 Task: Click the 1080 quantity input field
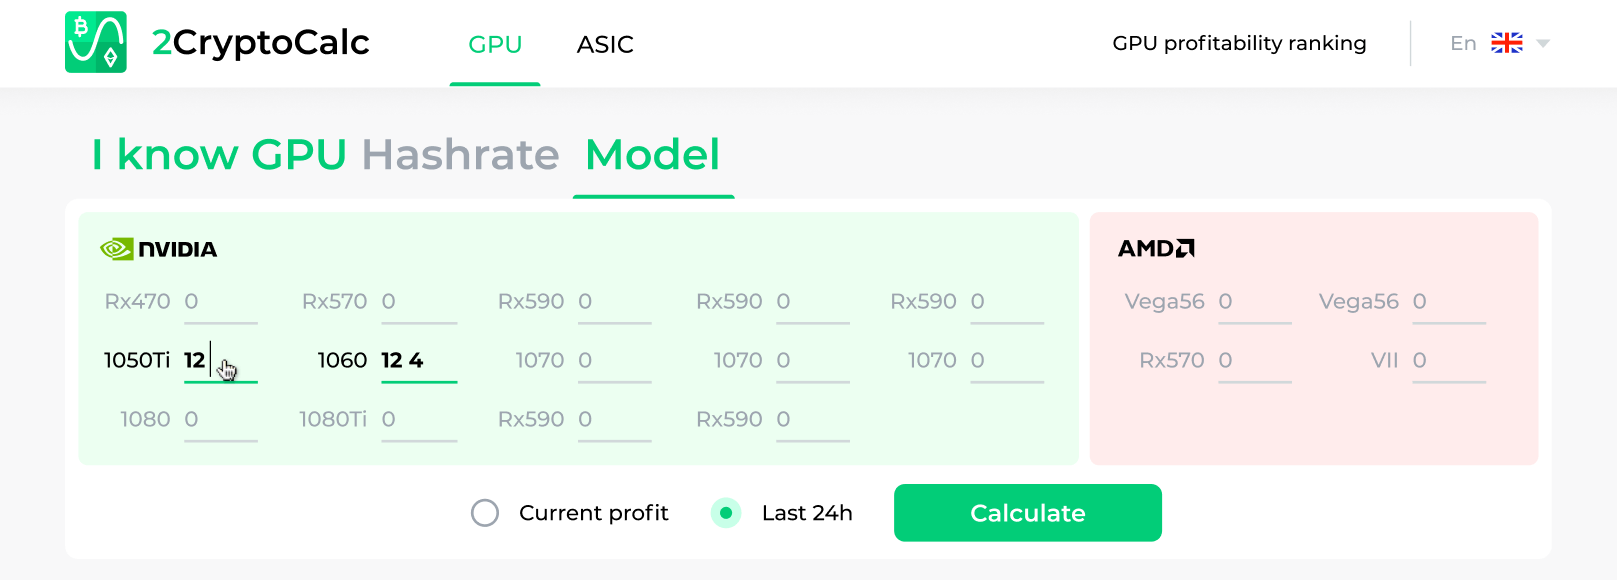tap(221, 419)
